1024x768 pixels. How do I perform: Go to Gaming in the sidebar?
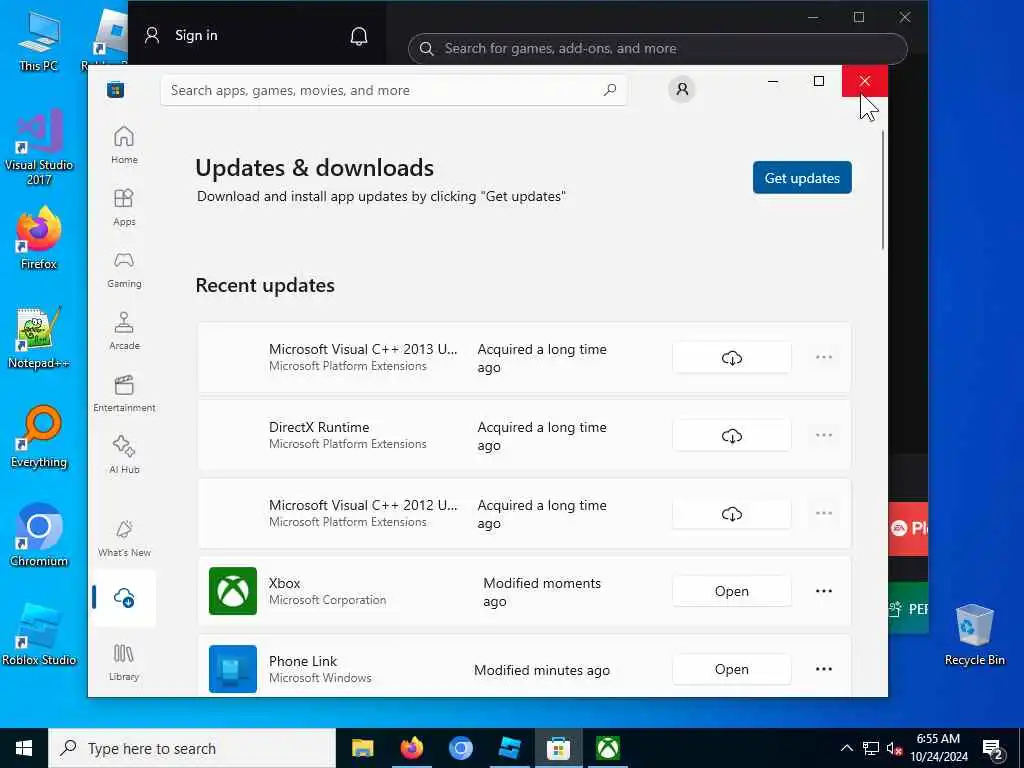click(x=124, y=269)
